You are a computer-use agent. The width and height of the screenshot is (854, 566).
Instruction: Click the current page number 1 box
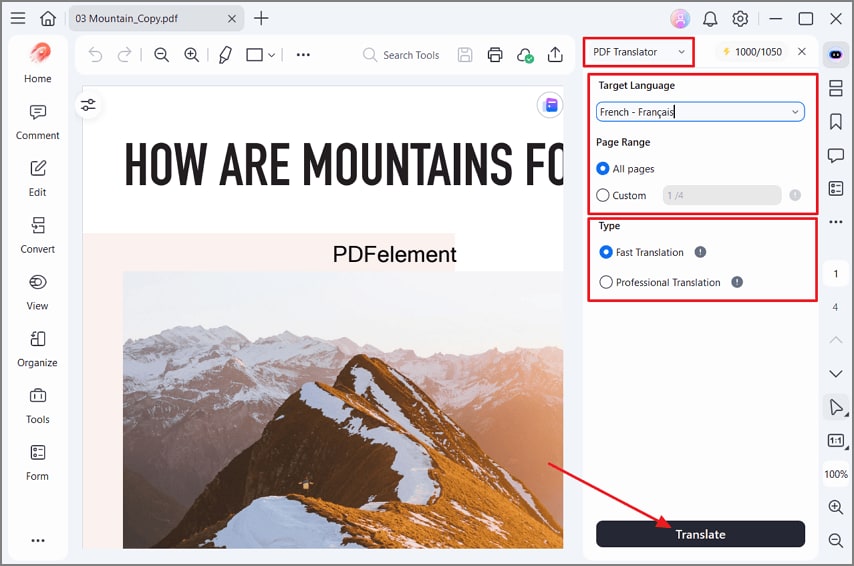(x=835, y=273)
